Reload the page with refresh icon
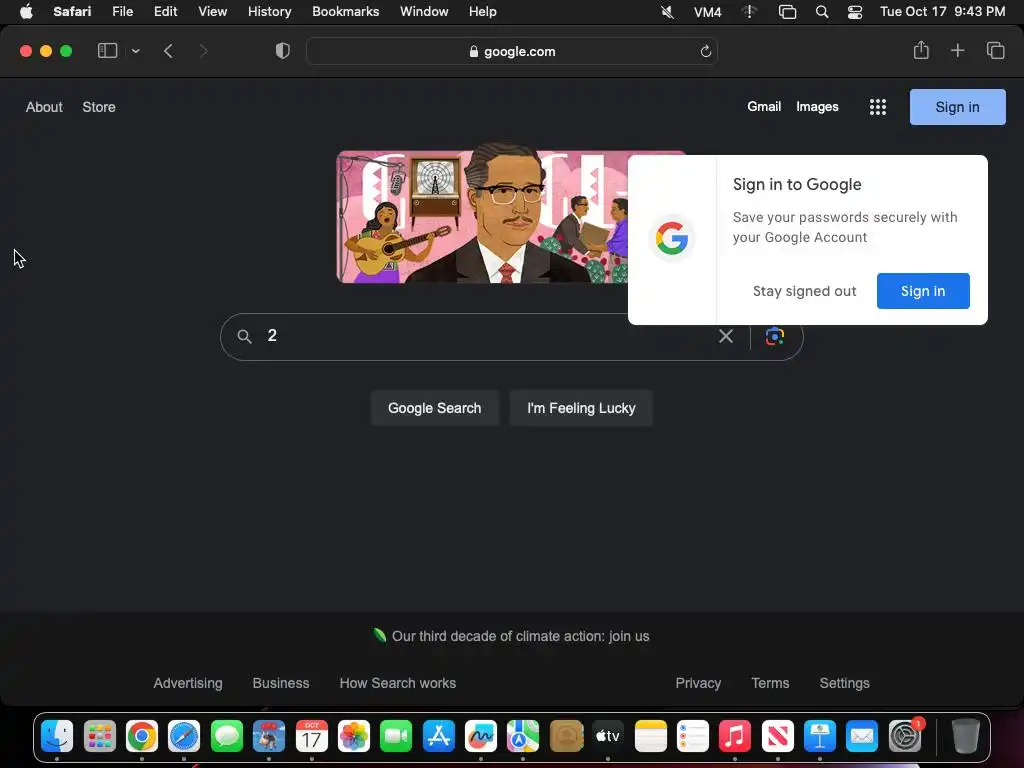Screen dimensions: 1024x768 [x=705, y=51]
